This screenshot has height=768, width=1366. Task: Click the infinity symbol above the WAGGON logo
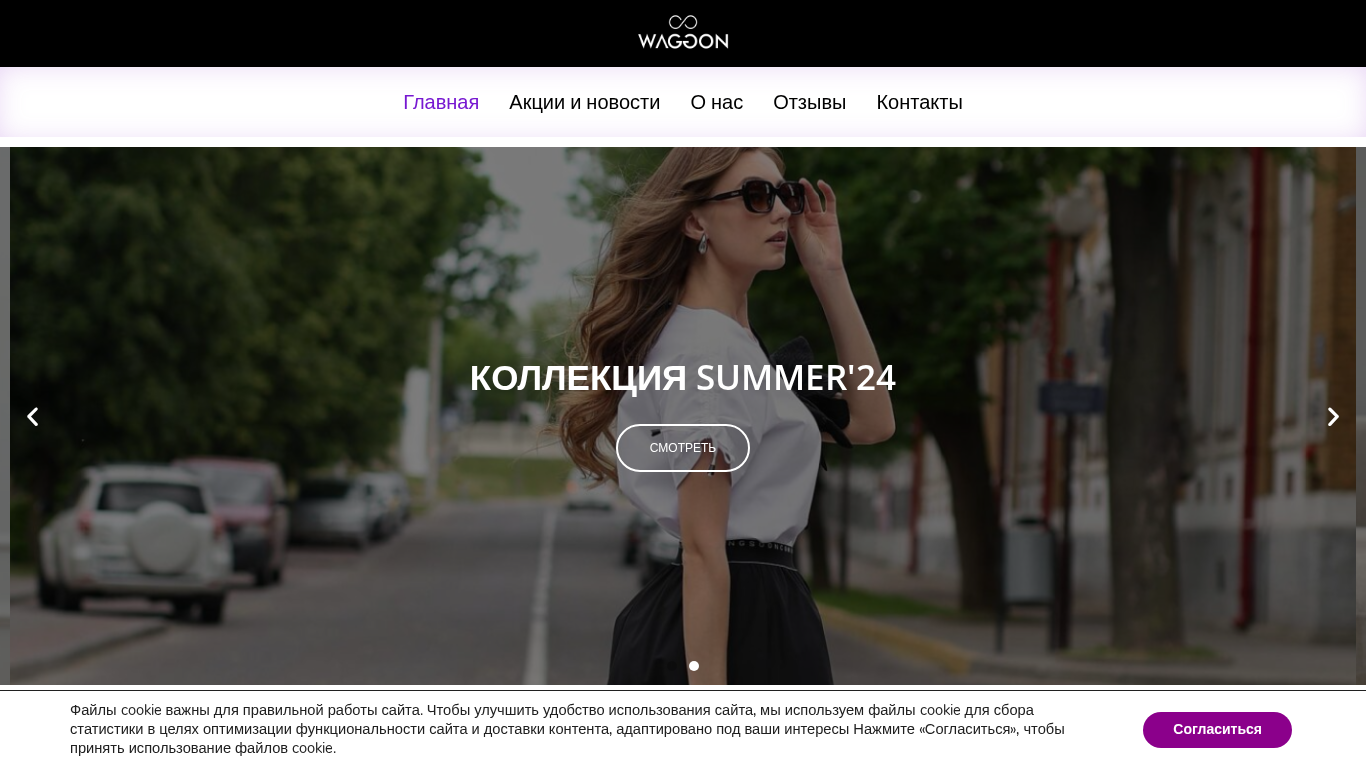pos(683,22)
